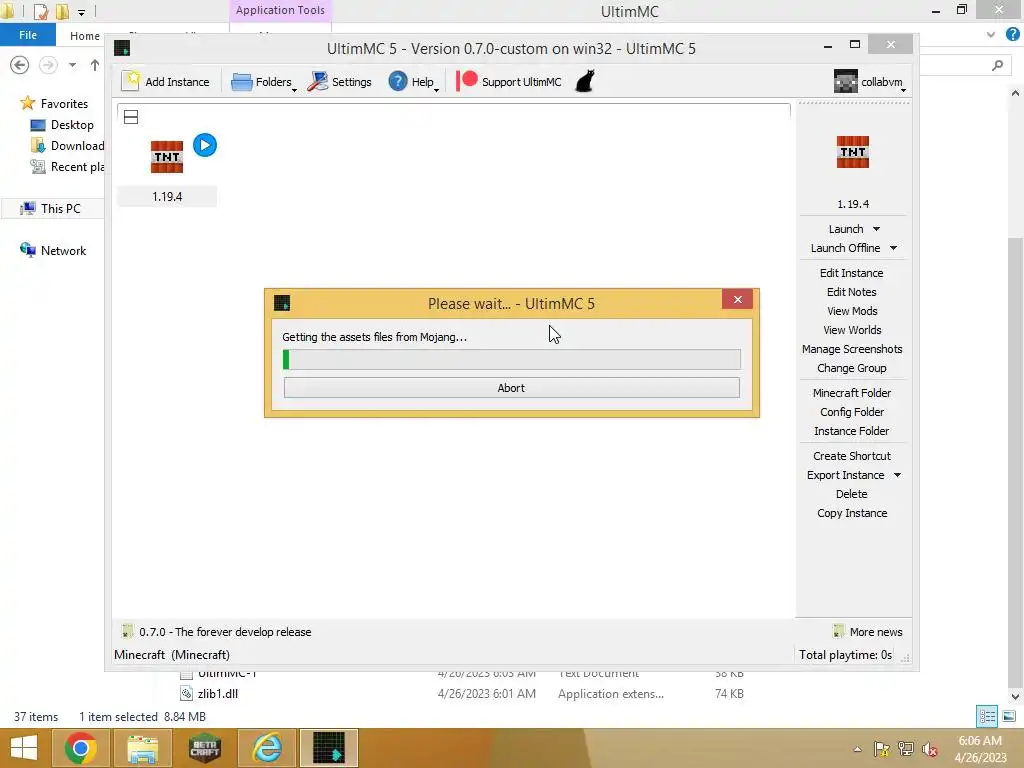Open the Help menu in the toolbar

point(413,82)
